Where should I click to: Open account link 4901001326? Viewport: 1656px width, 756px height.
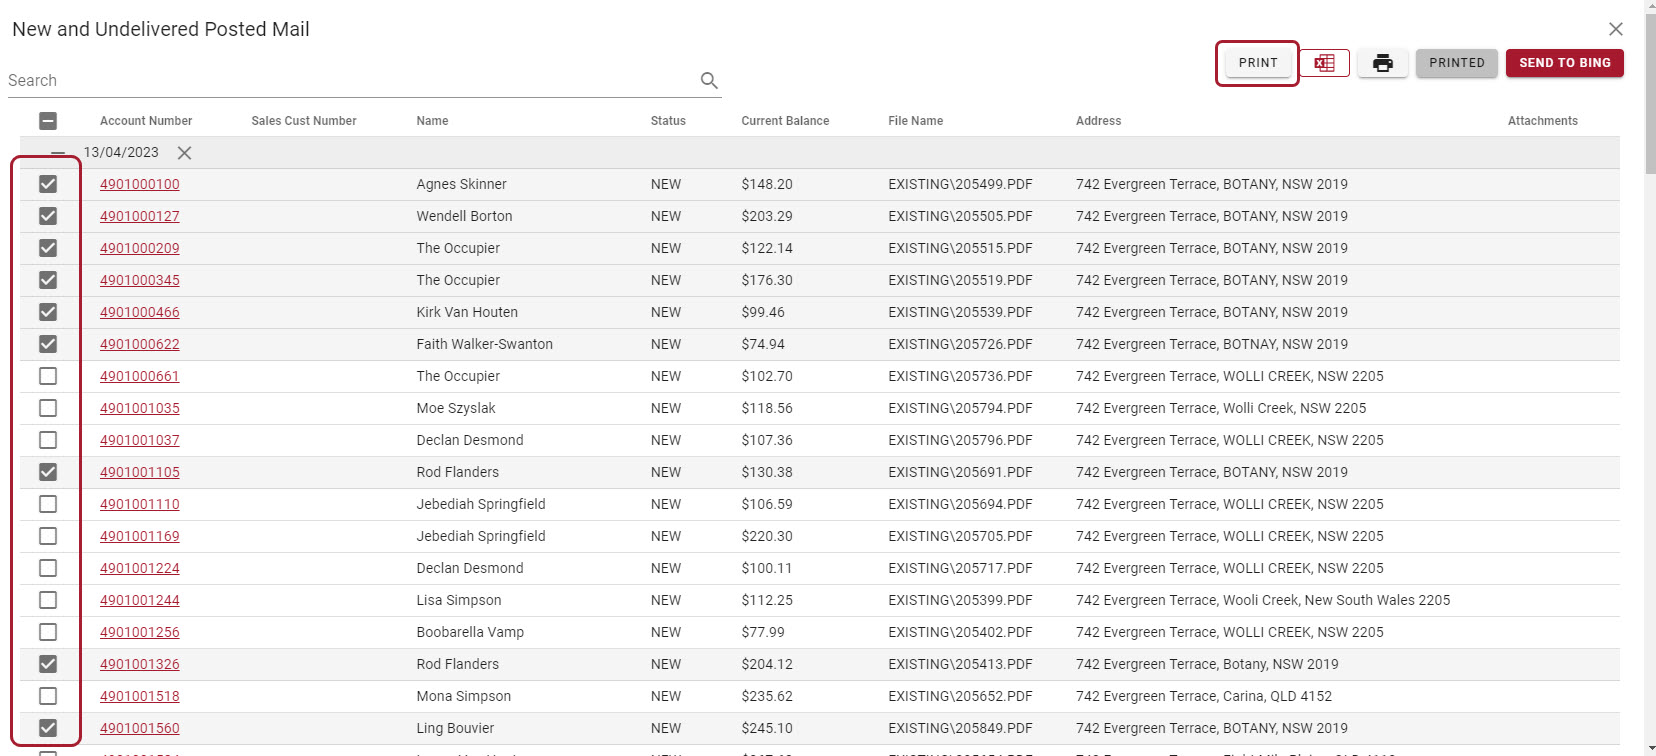tap(140, 664)
